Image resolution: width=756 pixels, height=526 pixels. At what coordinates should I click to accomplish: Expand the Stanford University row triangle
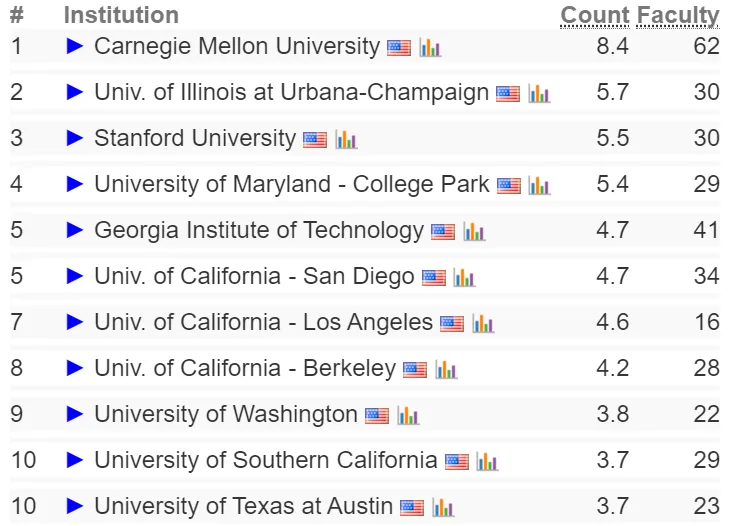(x=75, y=138)
